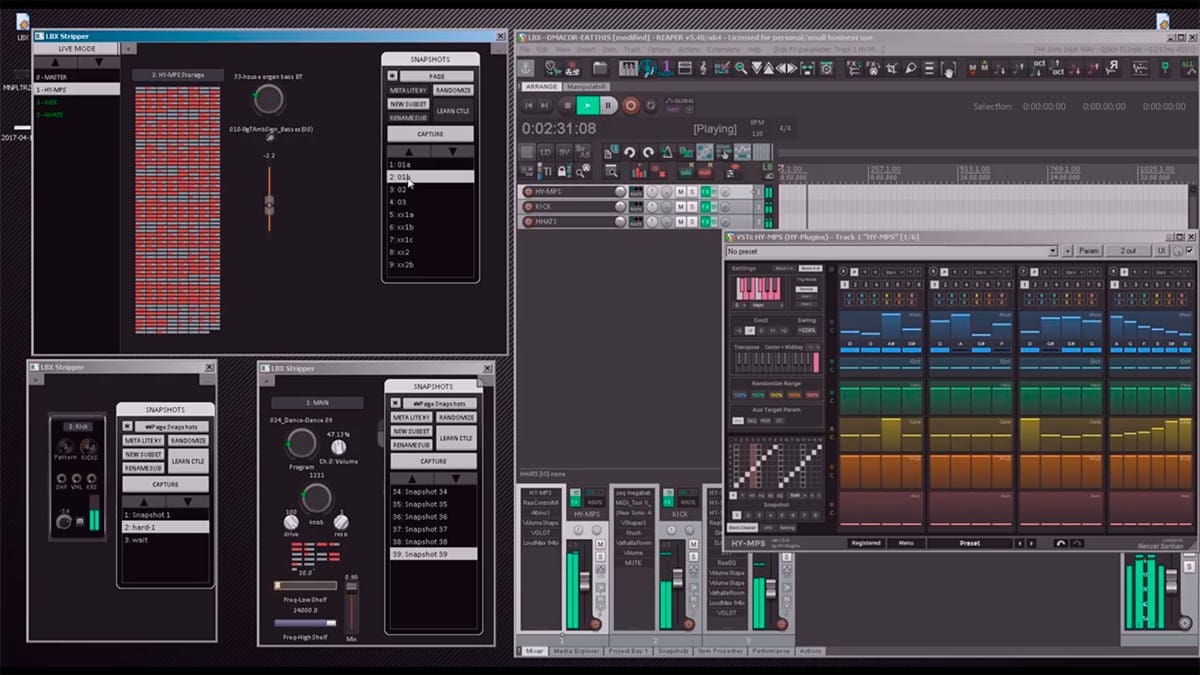Toggle the Repeat loop button in transport
Screen dimensions: 1200x675
coord(652,105)
